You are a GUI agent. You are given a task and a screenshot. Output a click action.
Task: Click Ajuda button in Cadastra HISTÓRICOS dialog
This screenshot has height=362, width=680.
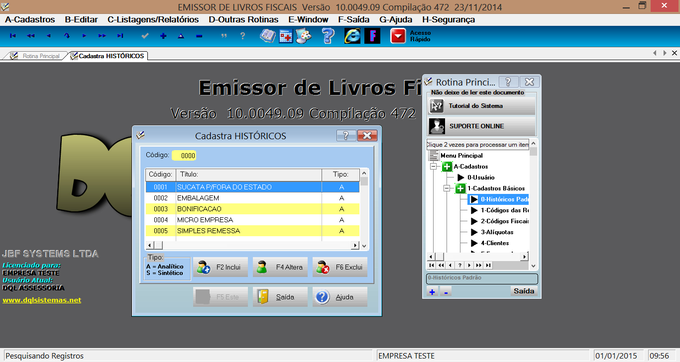[x=340, y=297]
